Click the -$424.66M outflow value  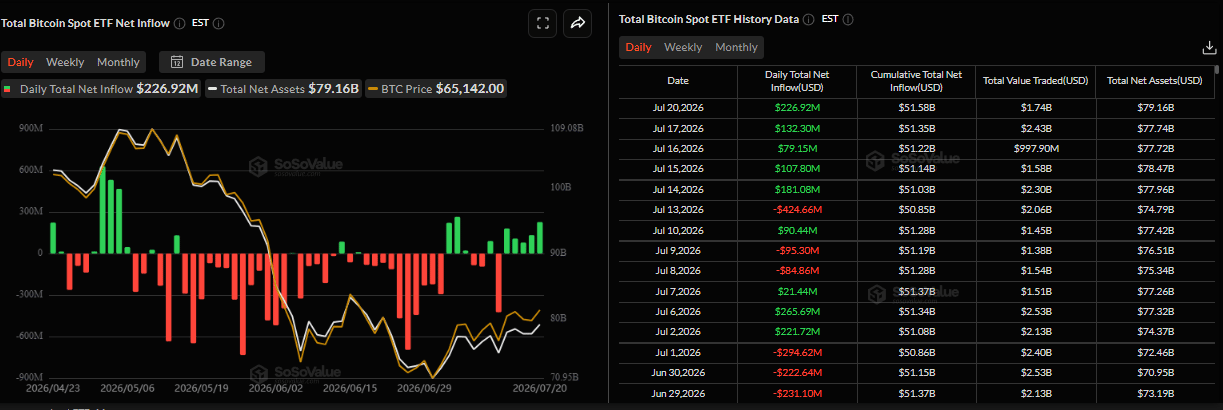click(x=796, y=210)
